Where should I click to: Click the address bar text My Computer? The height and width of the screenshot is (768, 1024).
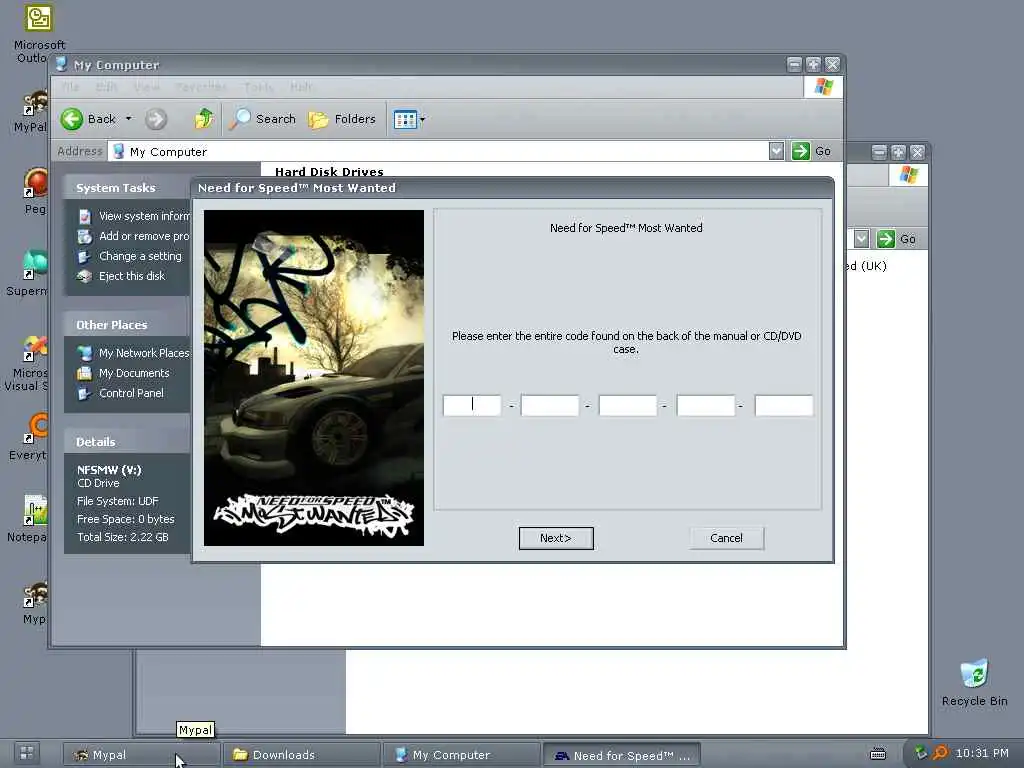pyautogui.click(x=168, y=152)
